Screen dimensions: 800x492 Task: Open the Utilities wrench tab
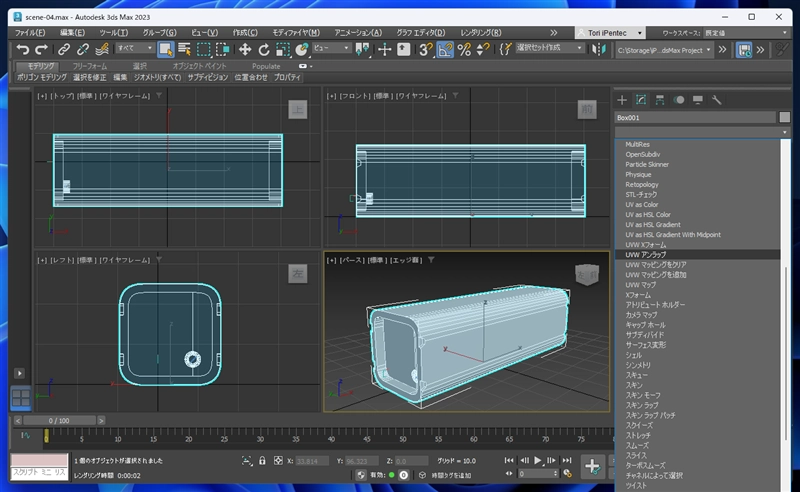click(716, 100)
